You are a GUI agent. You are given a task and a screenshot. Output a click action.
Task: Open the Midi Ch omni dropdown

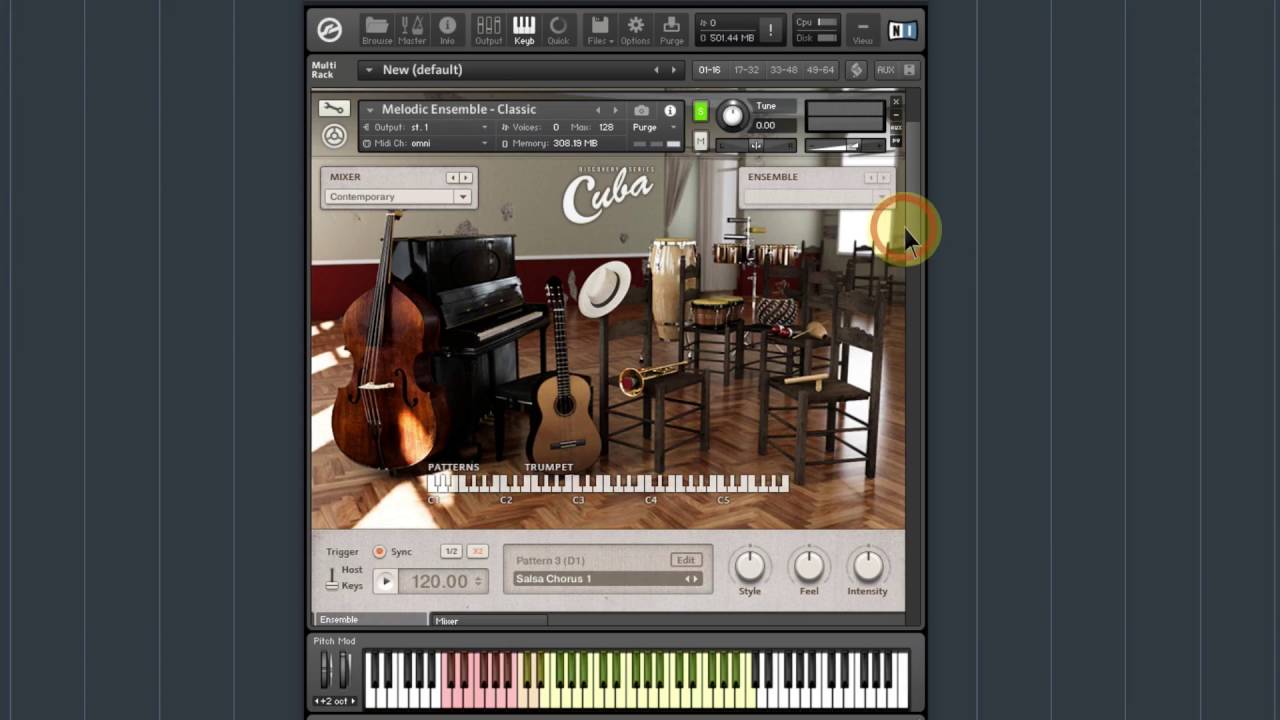[x=426, y=143]
